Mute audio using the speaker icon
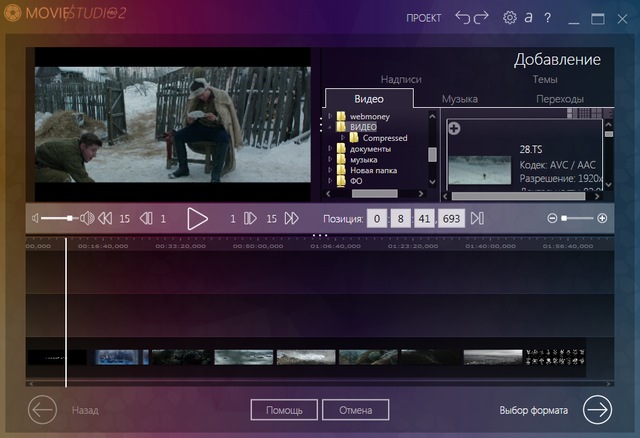This screenshot has width=640, height=438. tap(35, 218)
